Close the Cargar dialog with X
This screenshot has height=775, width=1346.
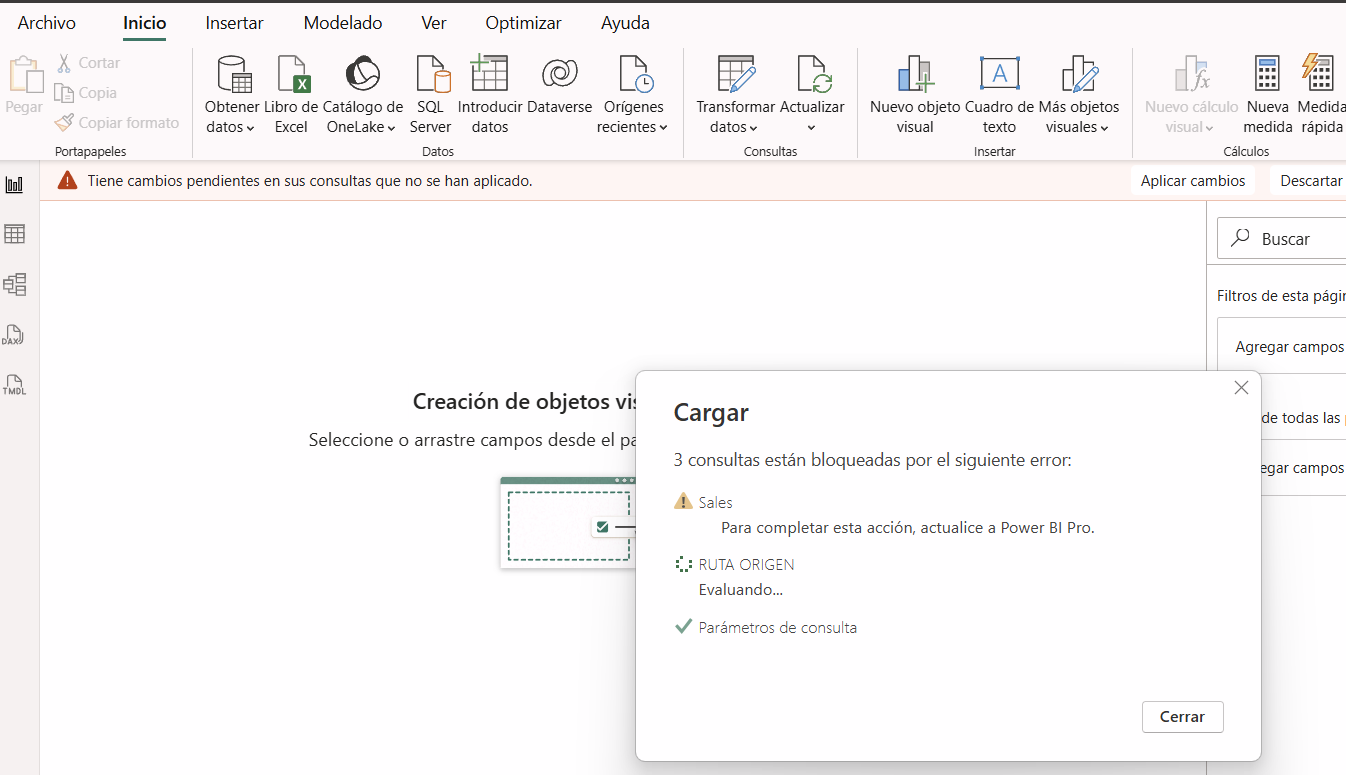1241,388
